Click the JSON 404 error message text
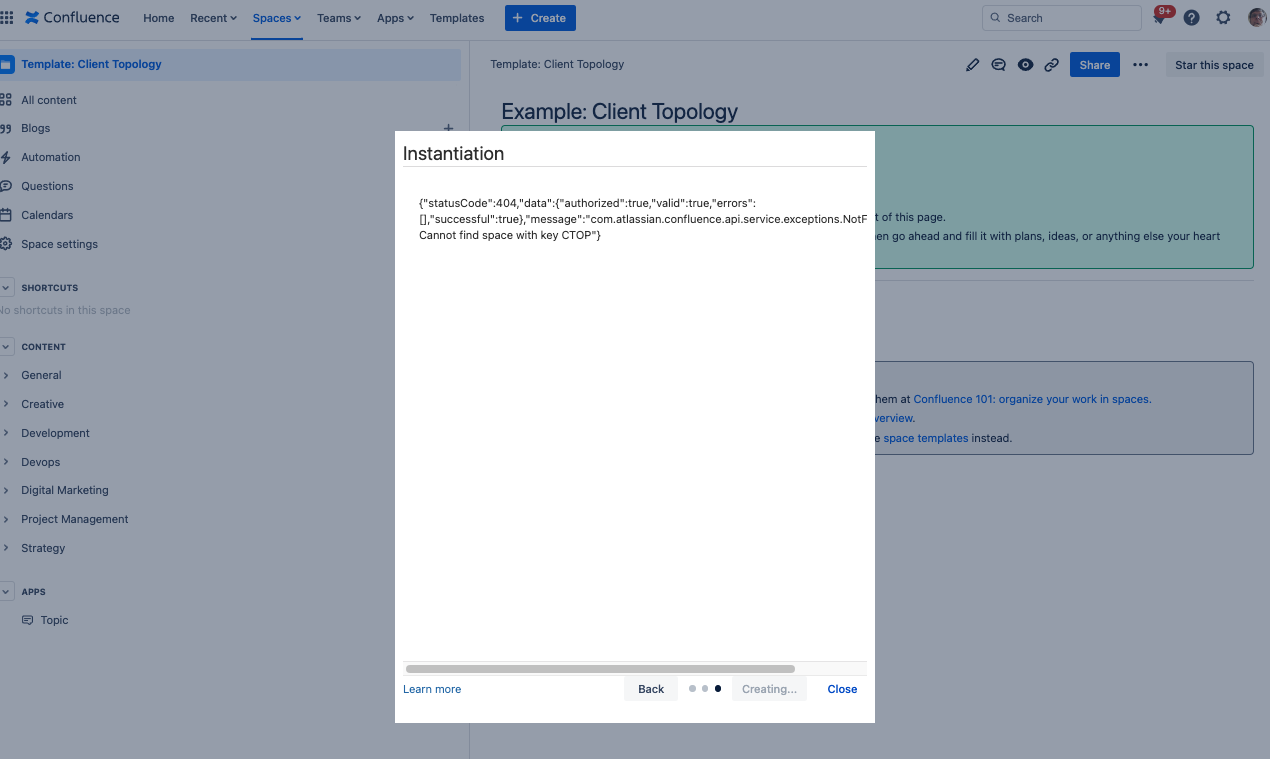The image size is (1270, 759). pos(643,219)
